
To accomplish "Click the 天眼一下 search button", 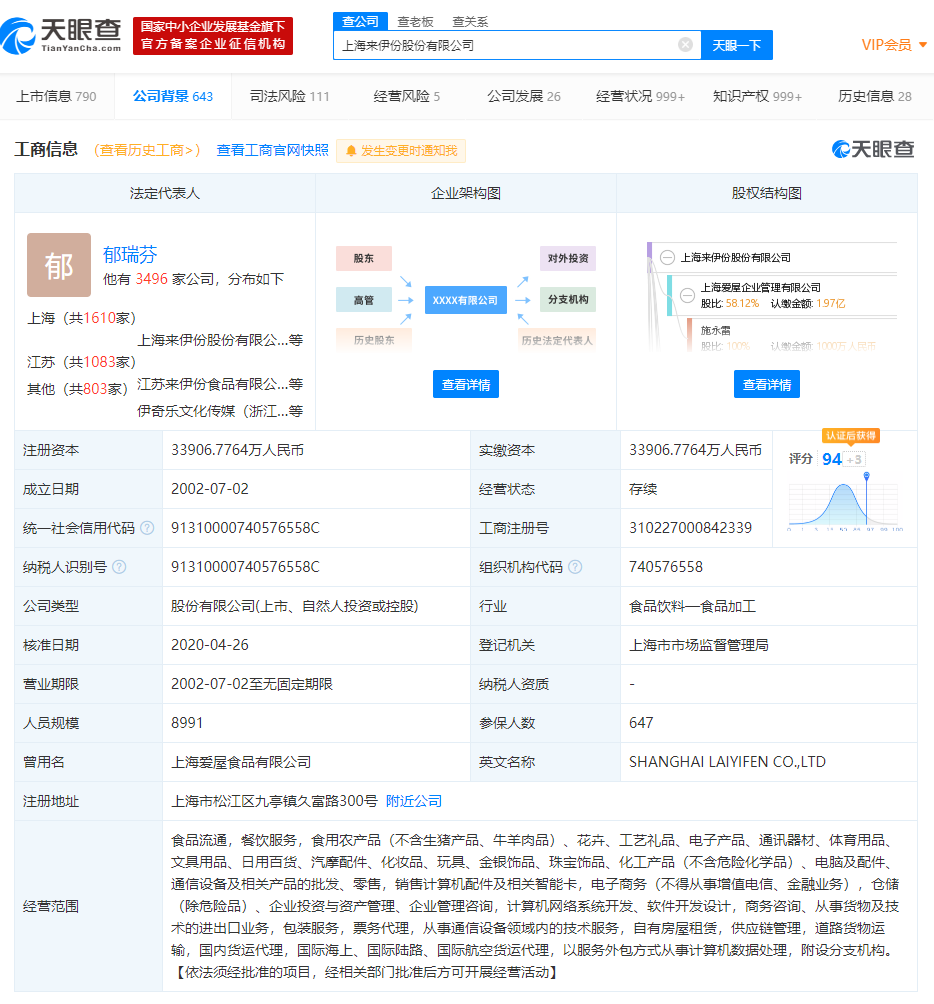I will pyautogui.click(x=737, y=45).
